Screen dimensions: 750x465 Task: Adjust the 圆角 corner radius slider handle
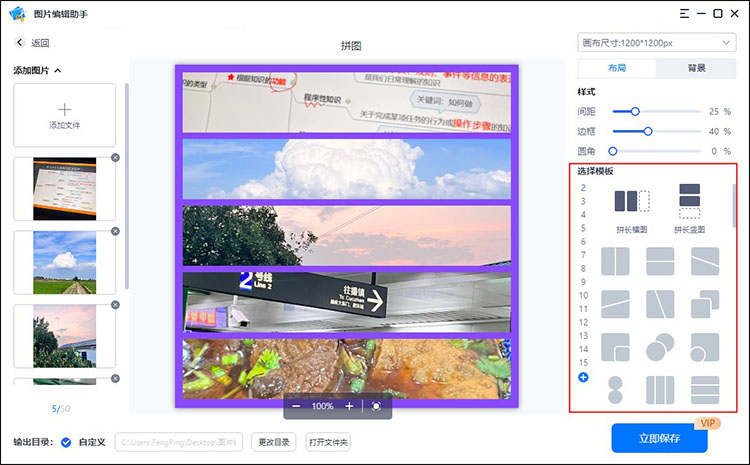pos(612,151)
